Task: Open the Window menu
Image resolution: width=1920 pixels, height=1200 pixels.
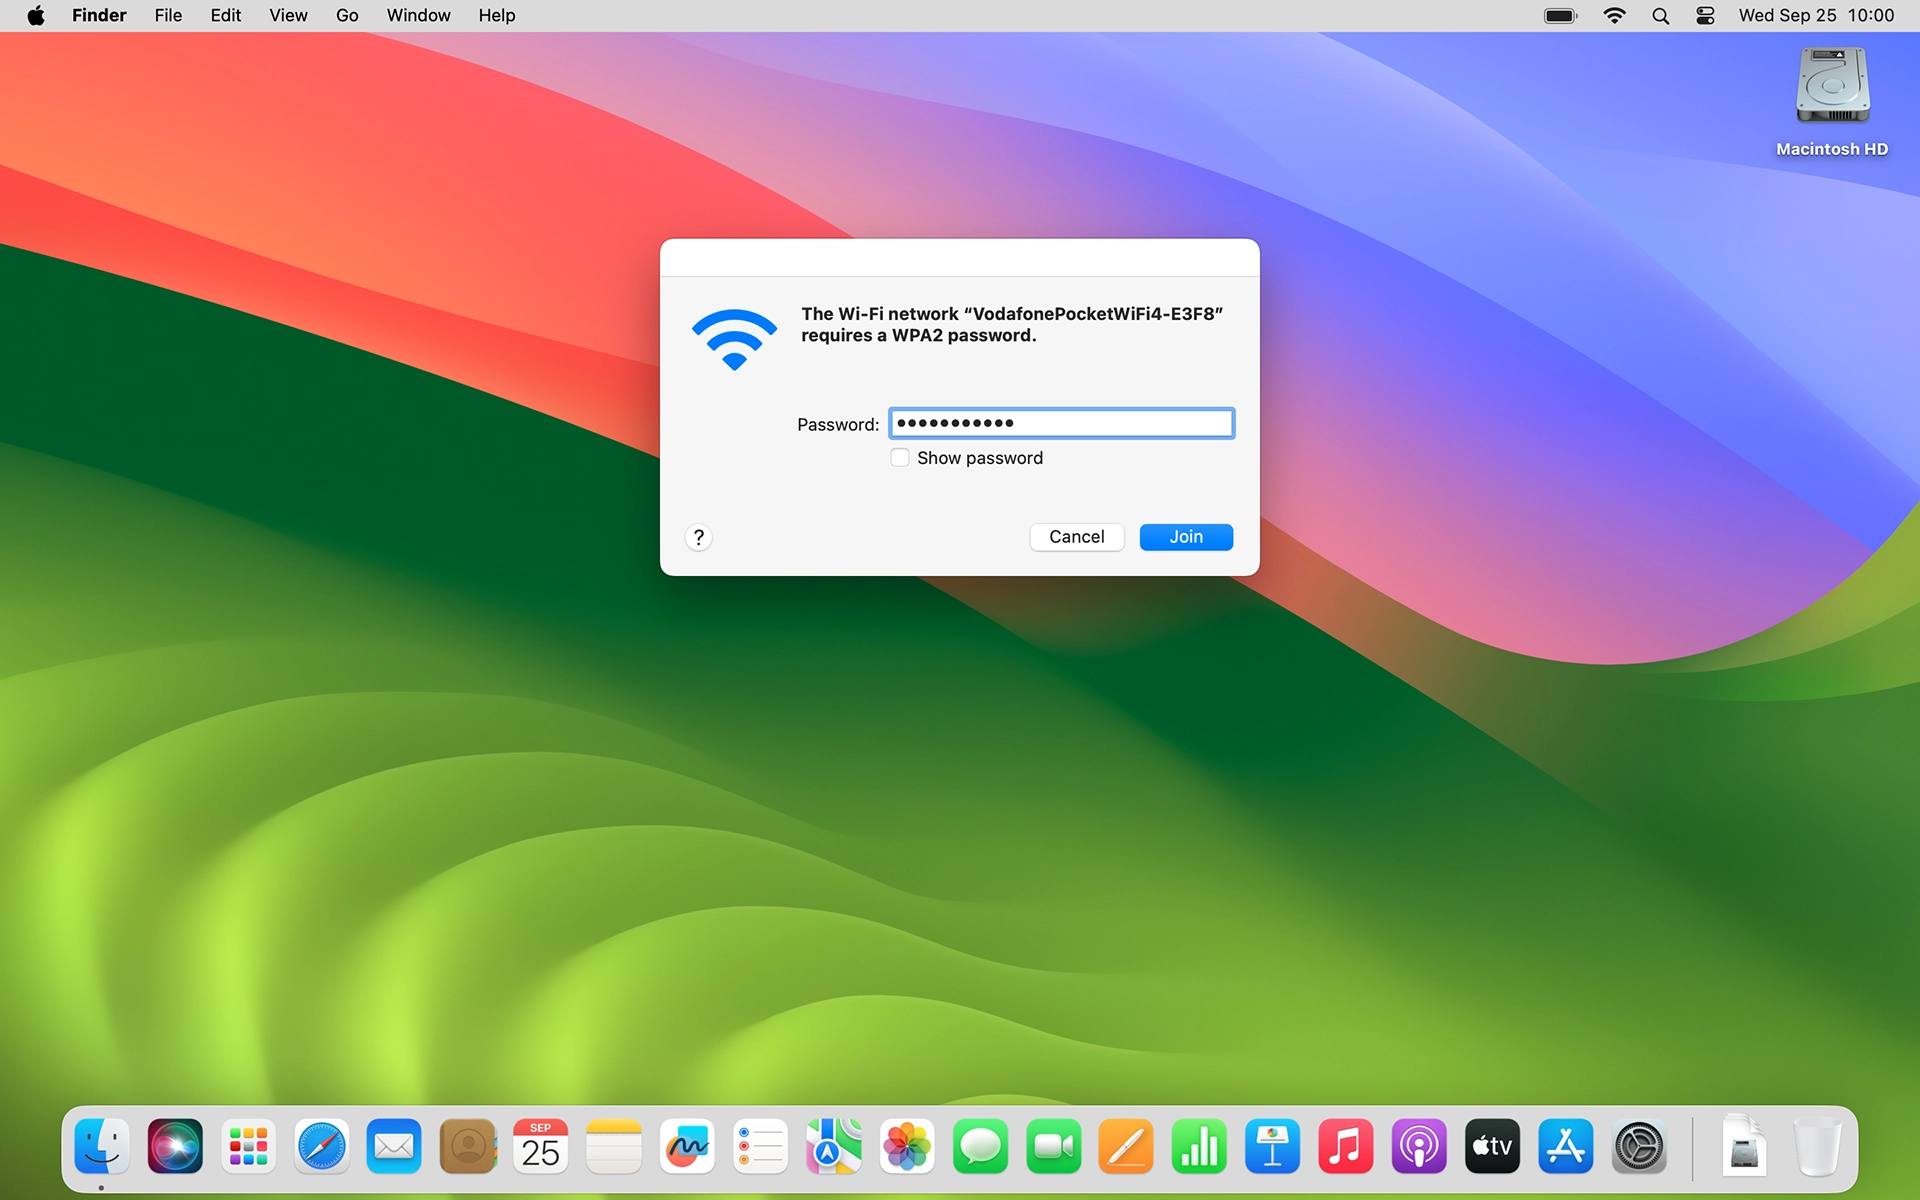Action: pos(418,15)
